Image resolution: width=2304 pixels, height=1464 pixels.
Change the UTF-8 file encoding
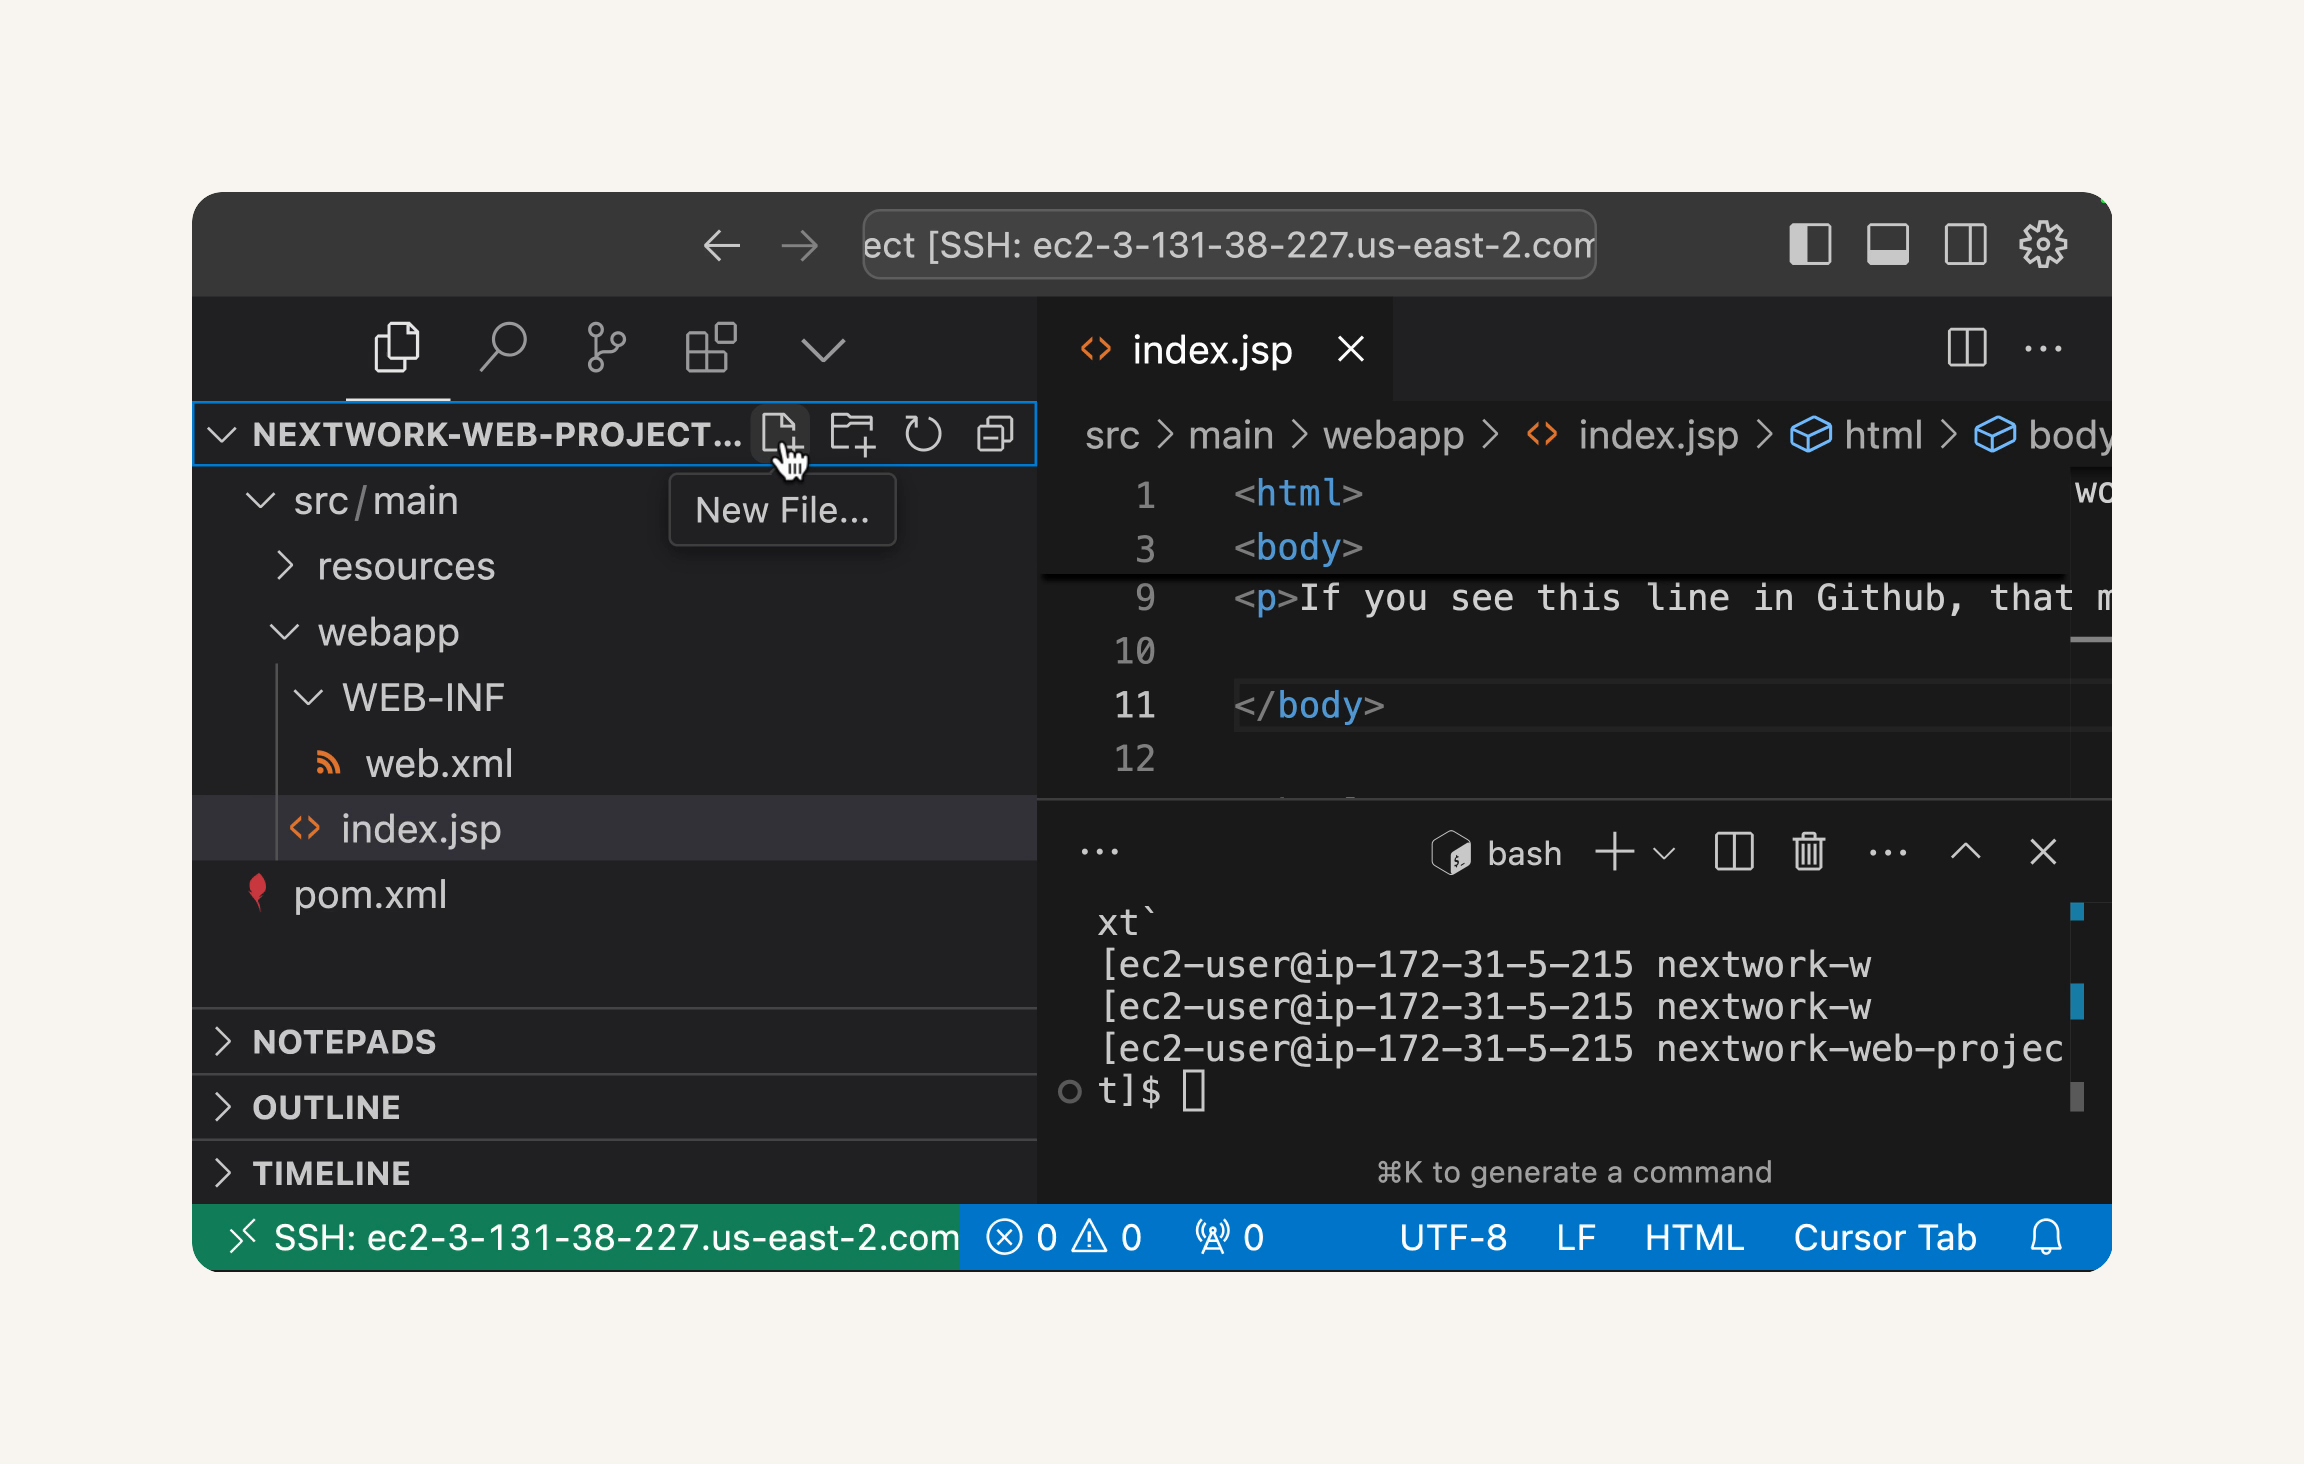click(x=1453, y=1237)
